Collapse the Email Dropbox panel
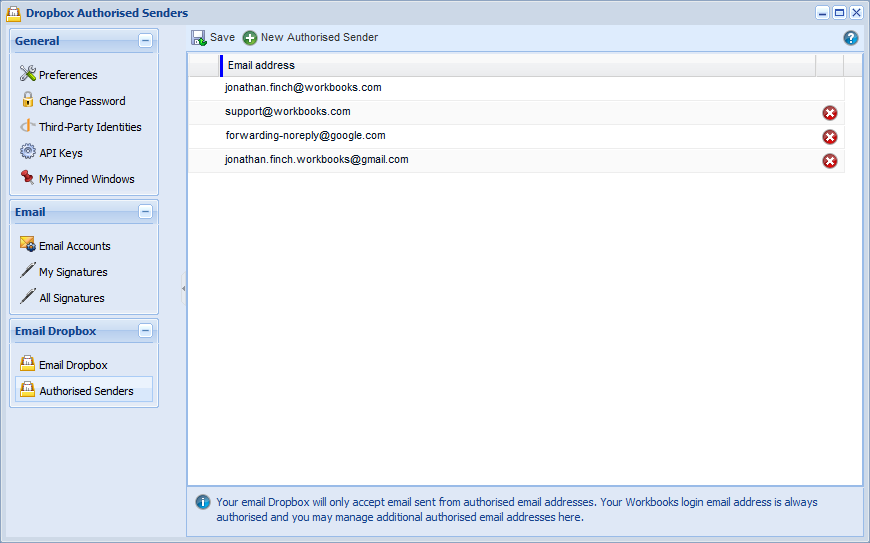This screenshot has height=543, width=870. pyautogui.click(x=145, y=331)
